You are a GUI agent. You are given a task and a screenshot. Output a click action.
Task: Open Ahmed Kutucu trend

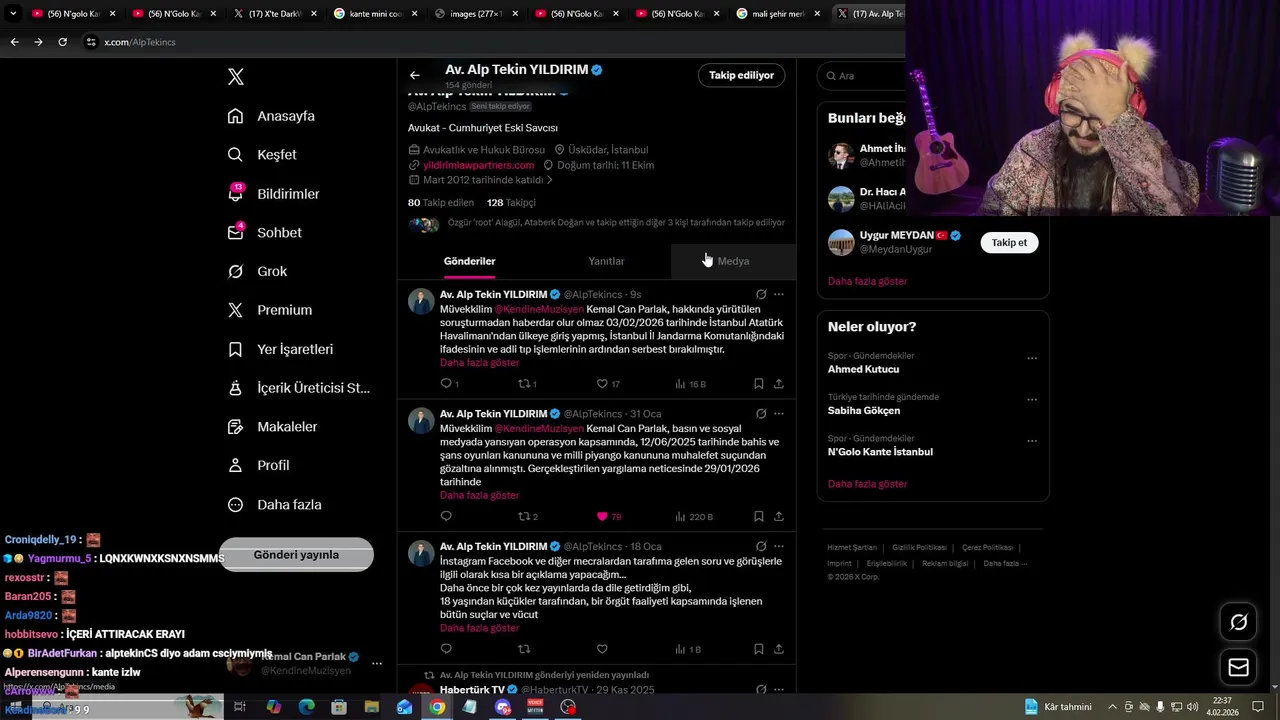click(x=863, y=370)
